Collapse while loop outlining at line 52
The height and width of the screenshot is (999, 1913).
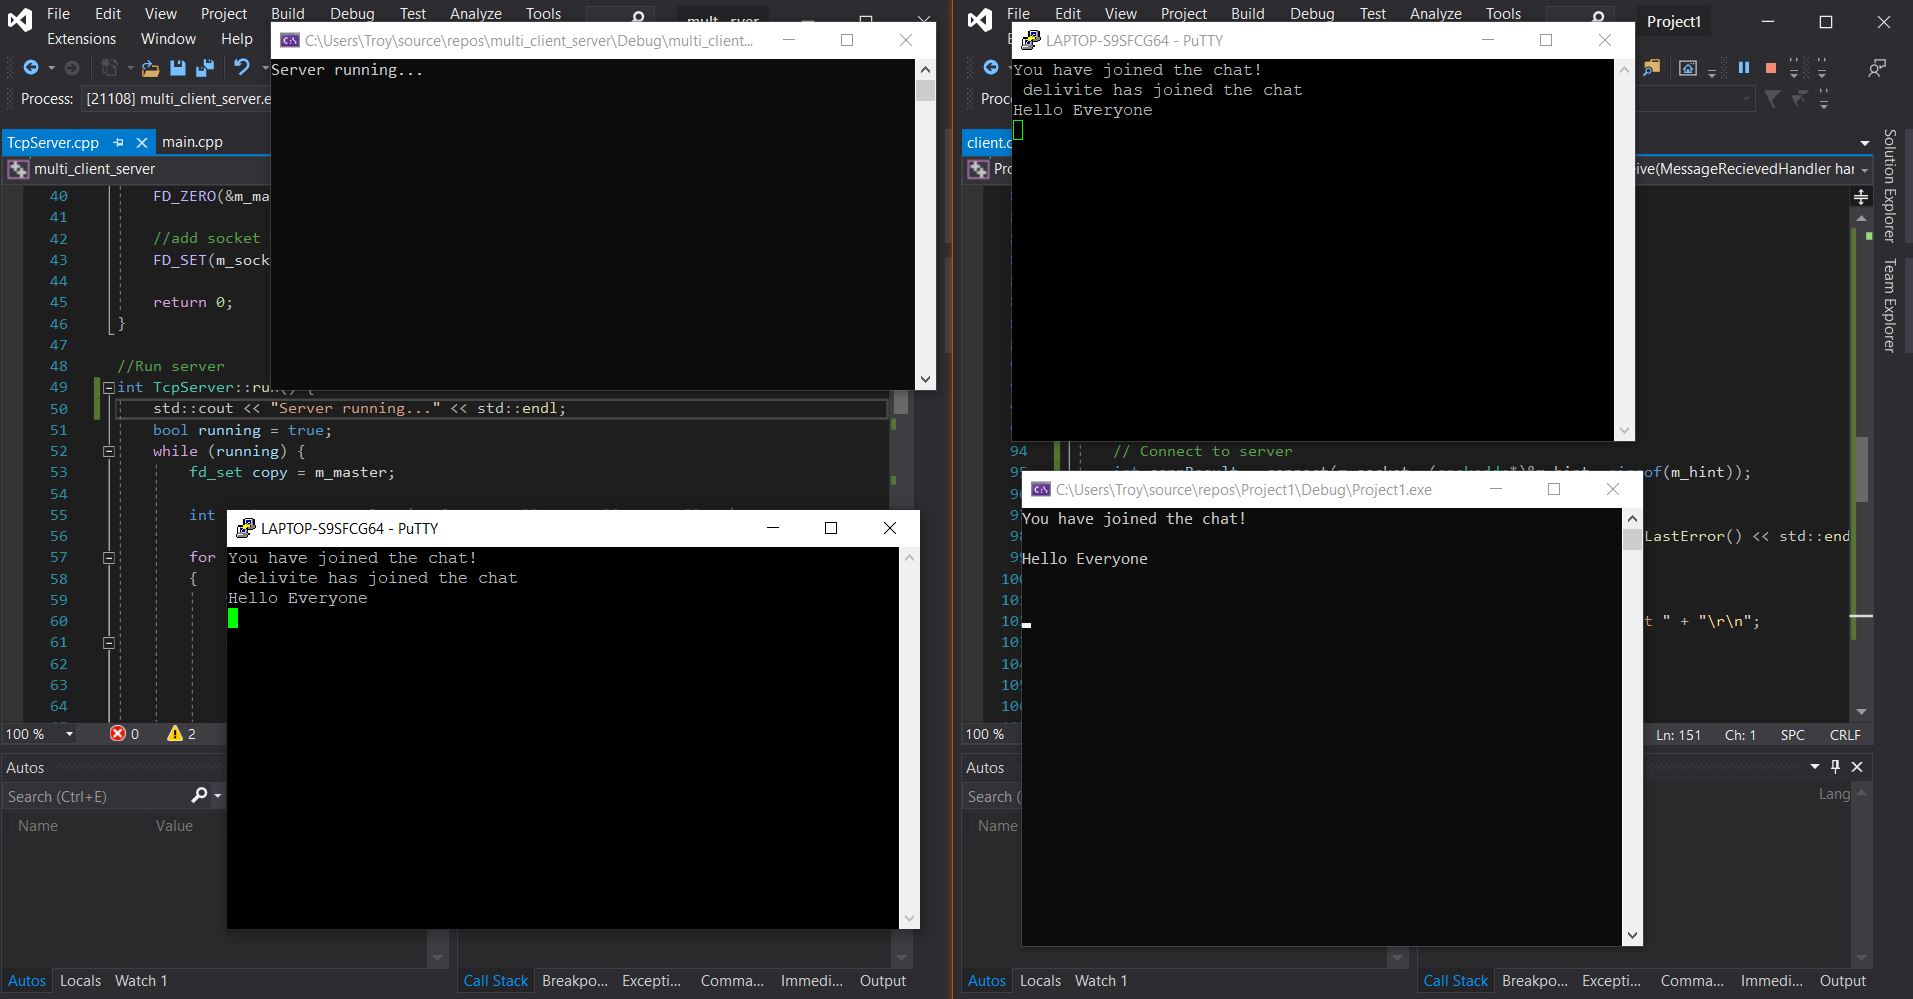pos(109,451)
